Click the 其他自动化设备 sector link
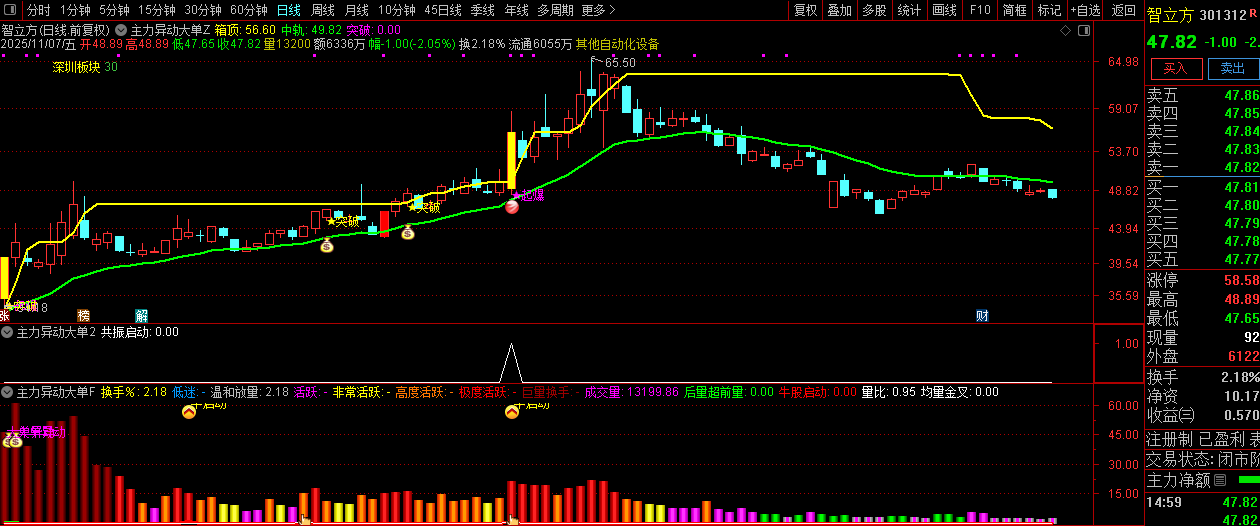Image resolution: width=1260 pixels, height=526 pixels. click(x=617, y=45)
